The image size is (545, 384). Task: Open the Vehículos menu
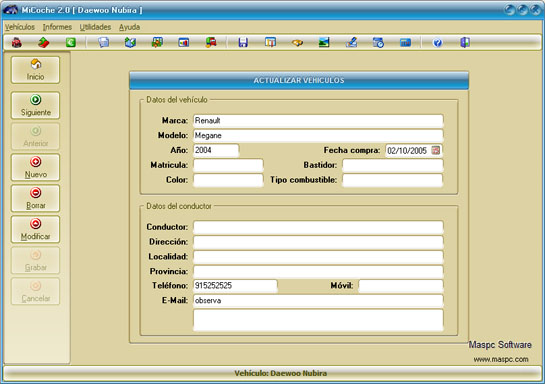[x=20, y=27]
